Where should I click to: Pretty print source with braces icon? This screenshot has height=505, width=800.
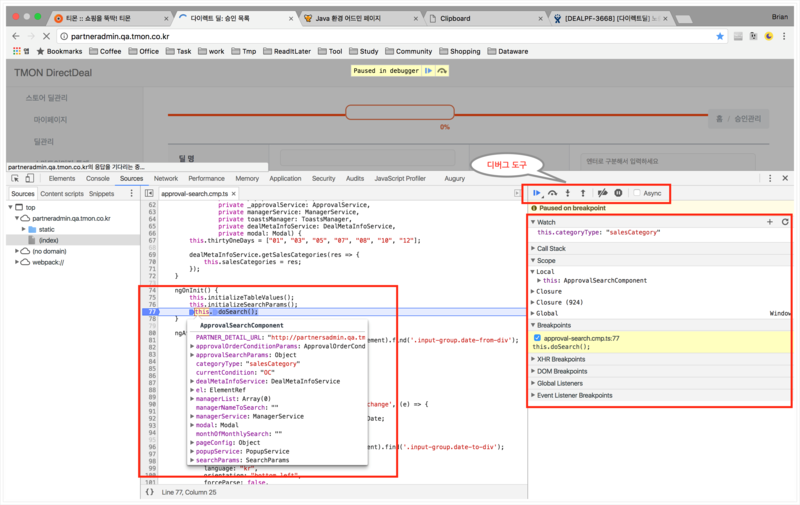pyautogui.click(x=149, y=492)
